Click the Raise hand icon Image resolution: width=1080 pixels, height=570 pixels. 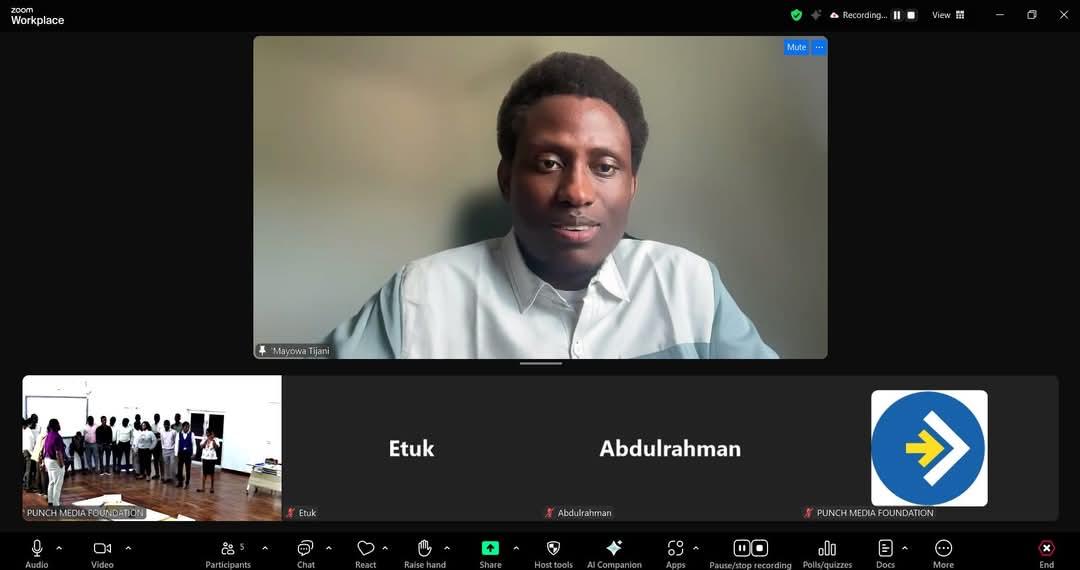pyautogui.click(x=424, y=548)
